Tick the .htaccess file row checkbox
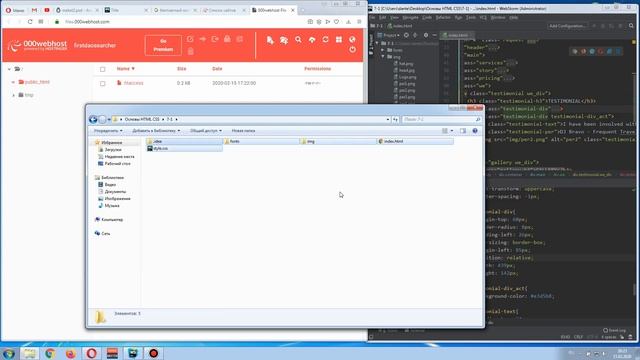 102,83
